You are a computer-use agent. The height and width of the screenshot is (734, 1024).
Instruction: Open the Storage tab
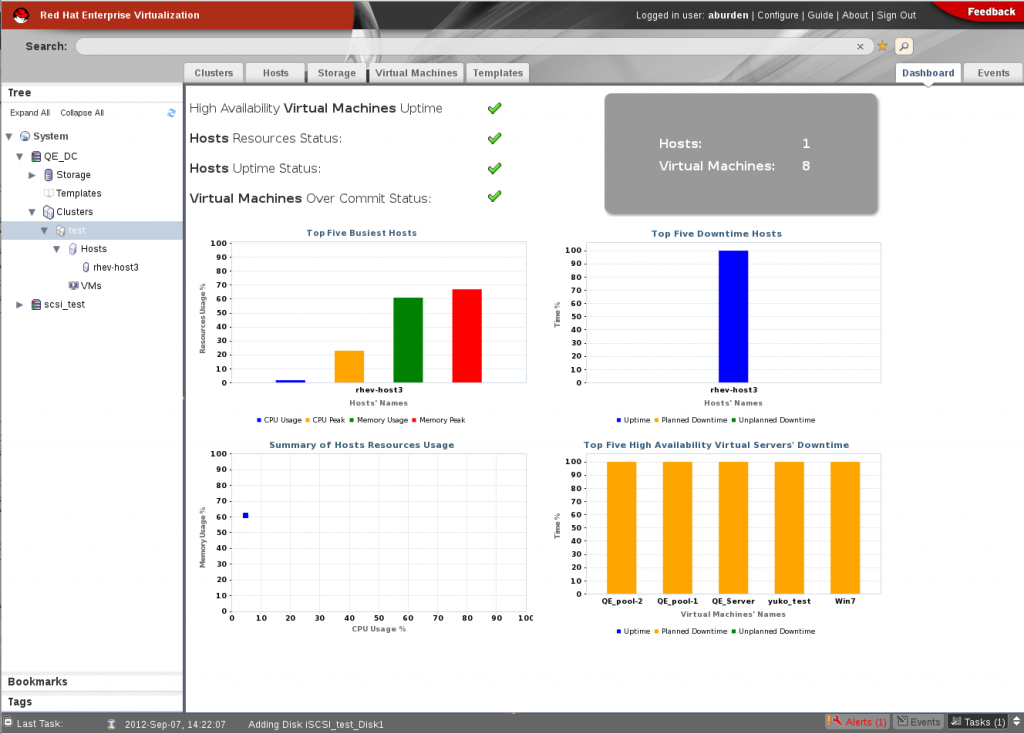coord(337,73)
